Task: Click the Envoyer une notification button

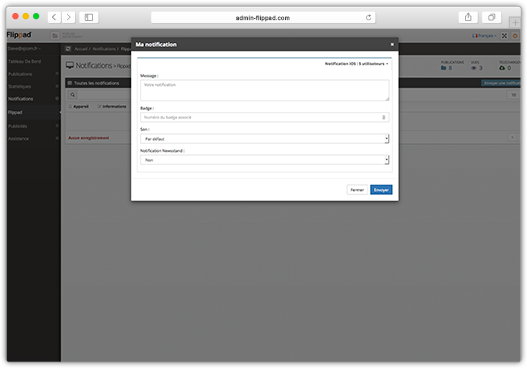Action: coord(501,83)
